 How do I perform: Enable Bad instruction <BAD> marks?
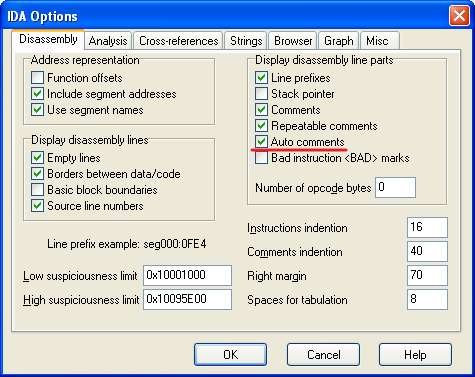point(261,158)
